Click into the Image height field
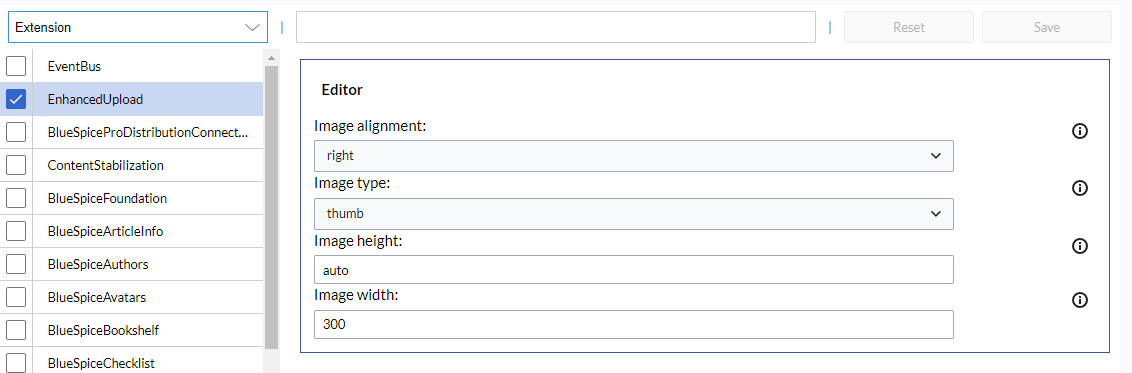Screen dimensions: 1132x373 pyautogui.click(x=634, y=270)
